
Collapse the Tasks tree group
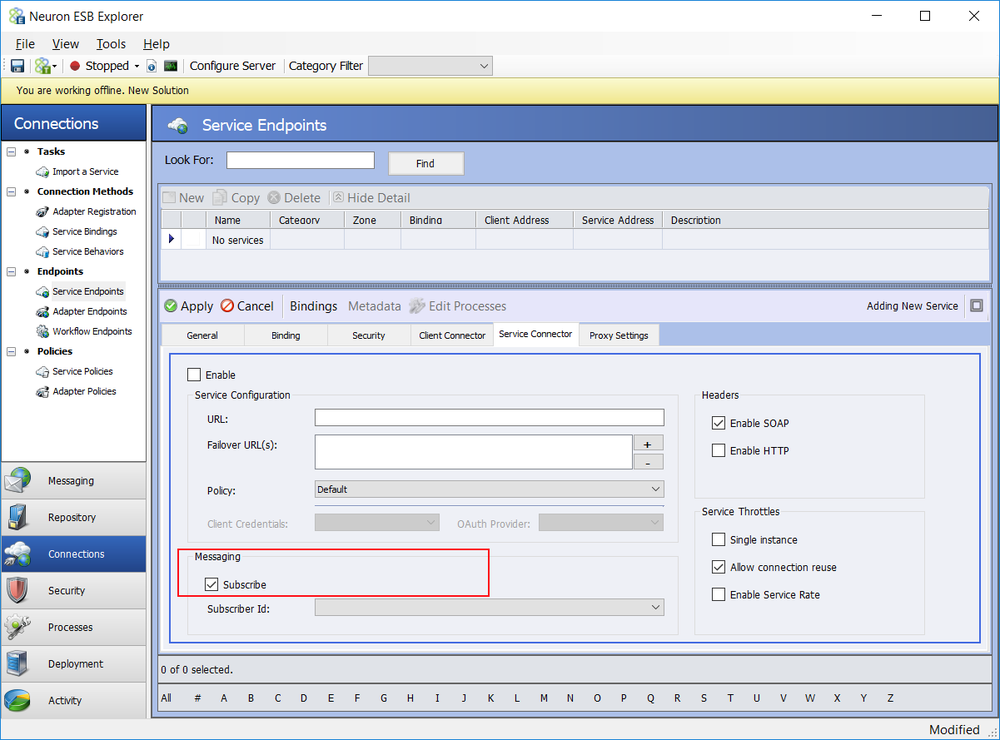tap(11, 152)
